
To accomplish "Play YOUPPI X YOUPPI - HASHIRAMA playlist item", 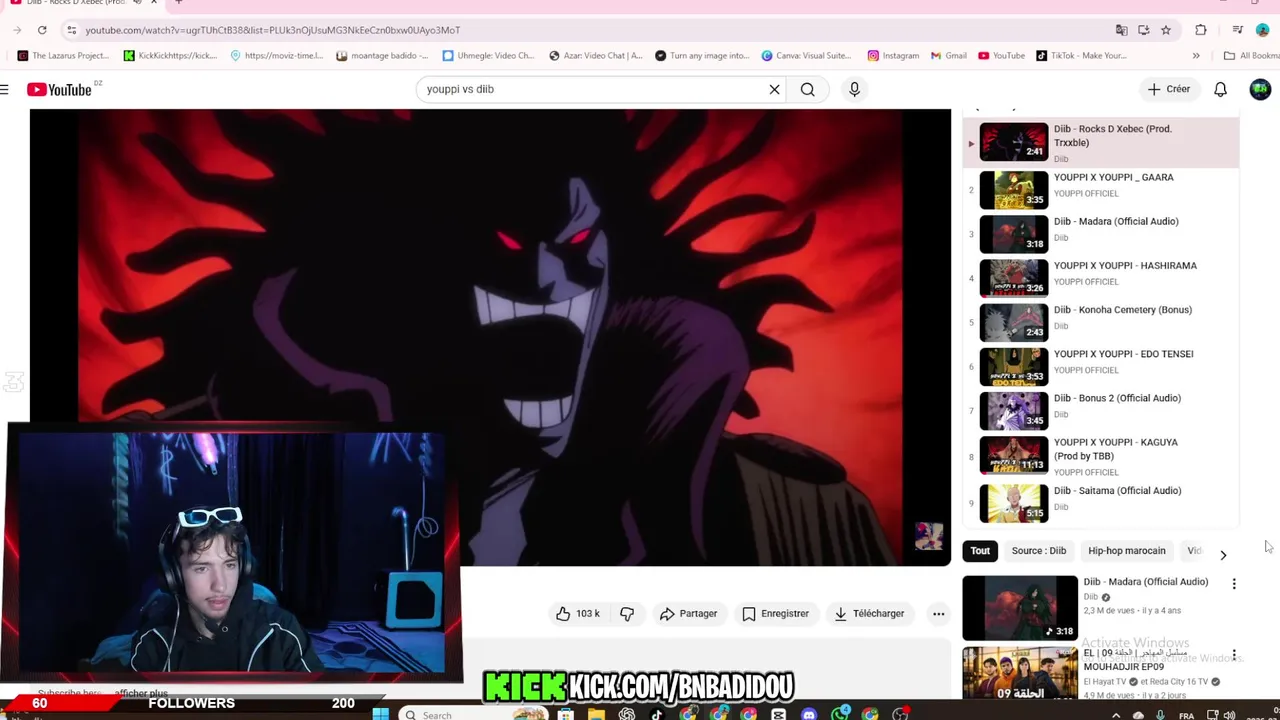I will (x=1100, y=277).
